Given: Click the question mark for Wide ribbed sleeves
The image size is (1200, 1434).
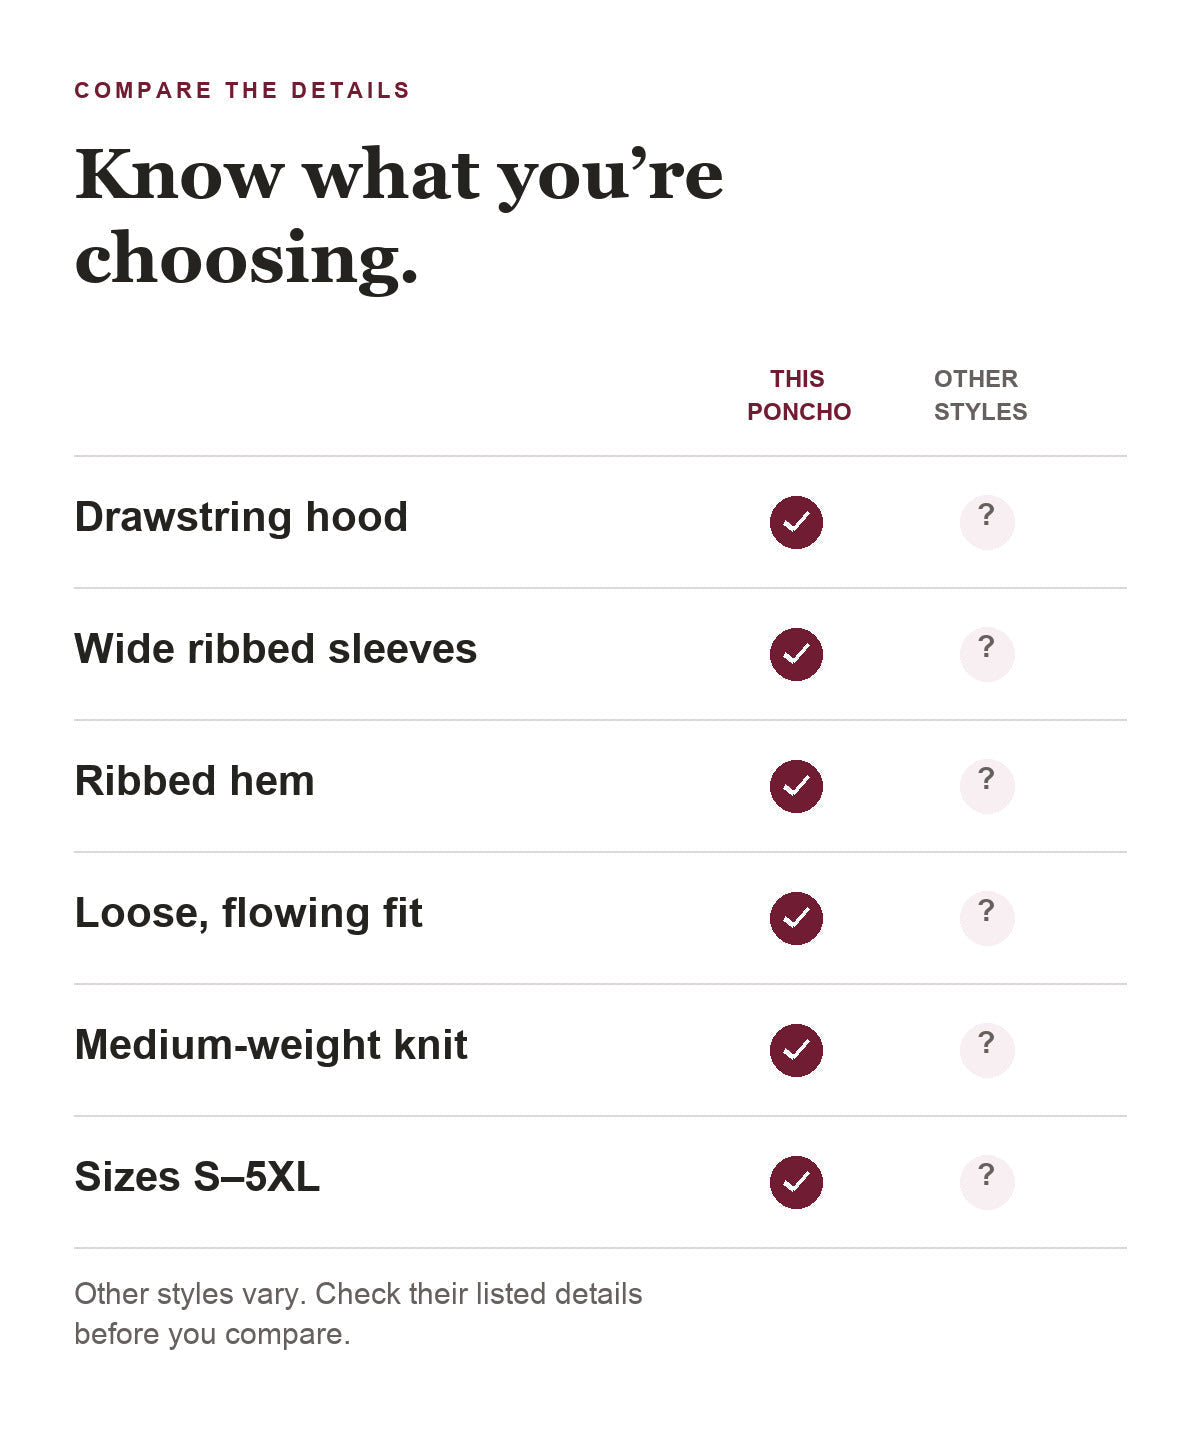Looking at the screenshot, I should (x=987, y=654).
